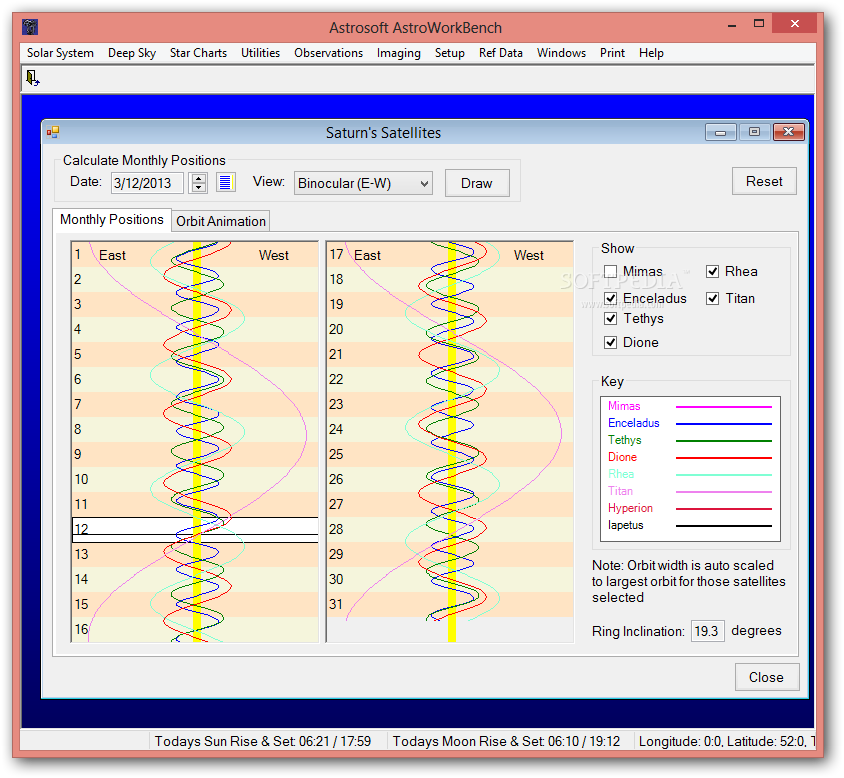Click the Reset button
Screen dimensions: 844x778
(764, 181)
